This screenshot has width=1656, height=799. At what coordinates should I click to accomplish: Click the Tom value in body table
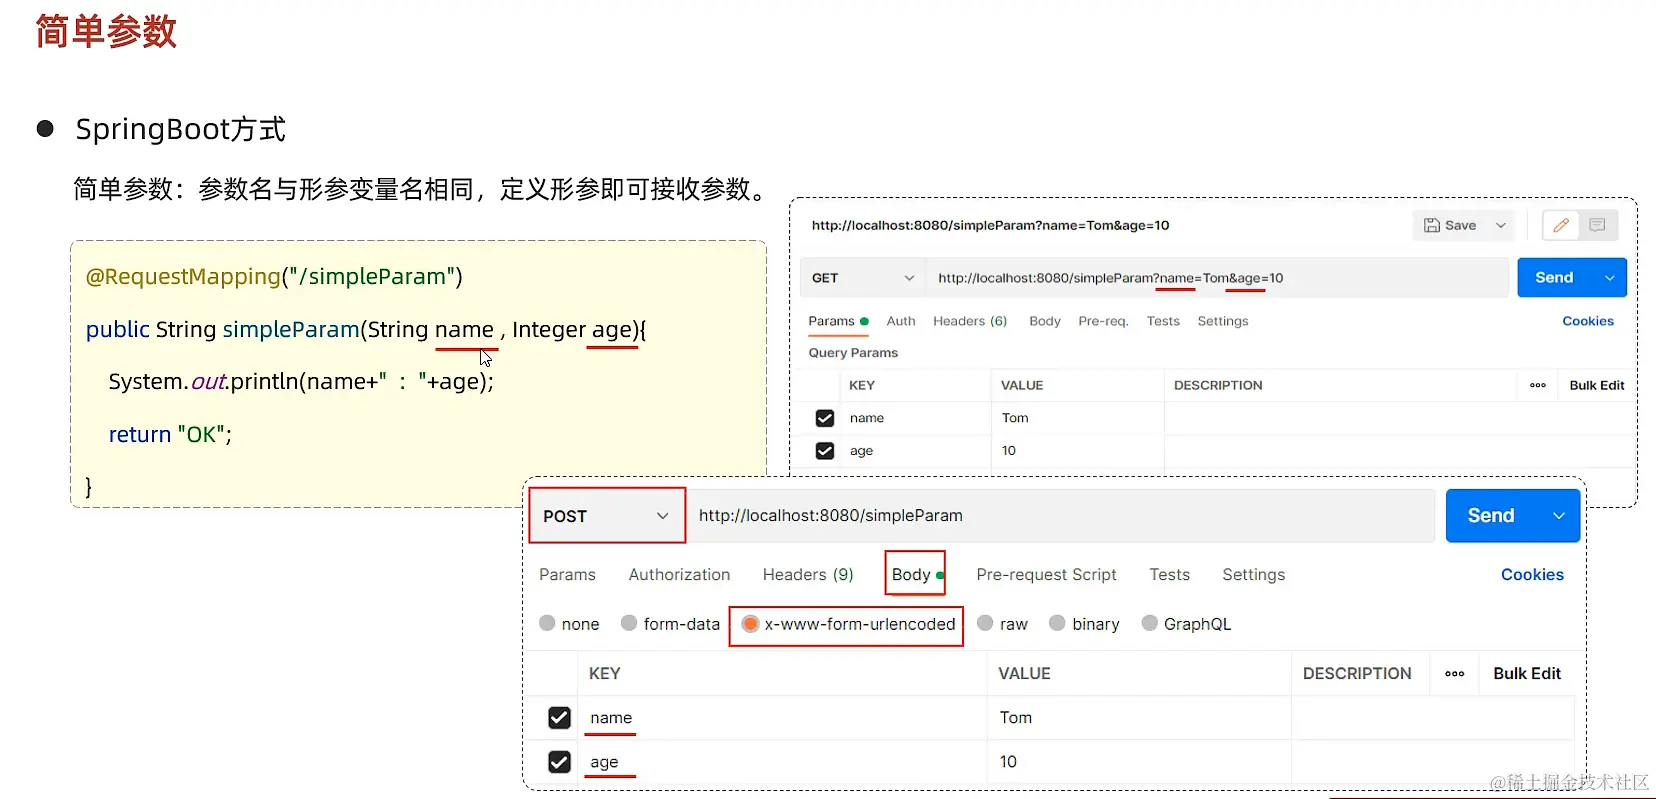(x=1016, y=718)
